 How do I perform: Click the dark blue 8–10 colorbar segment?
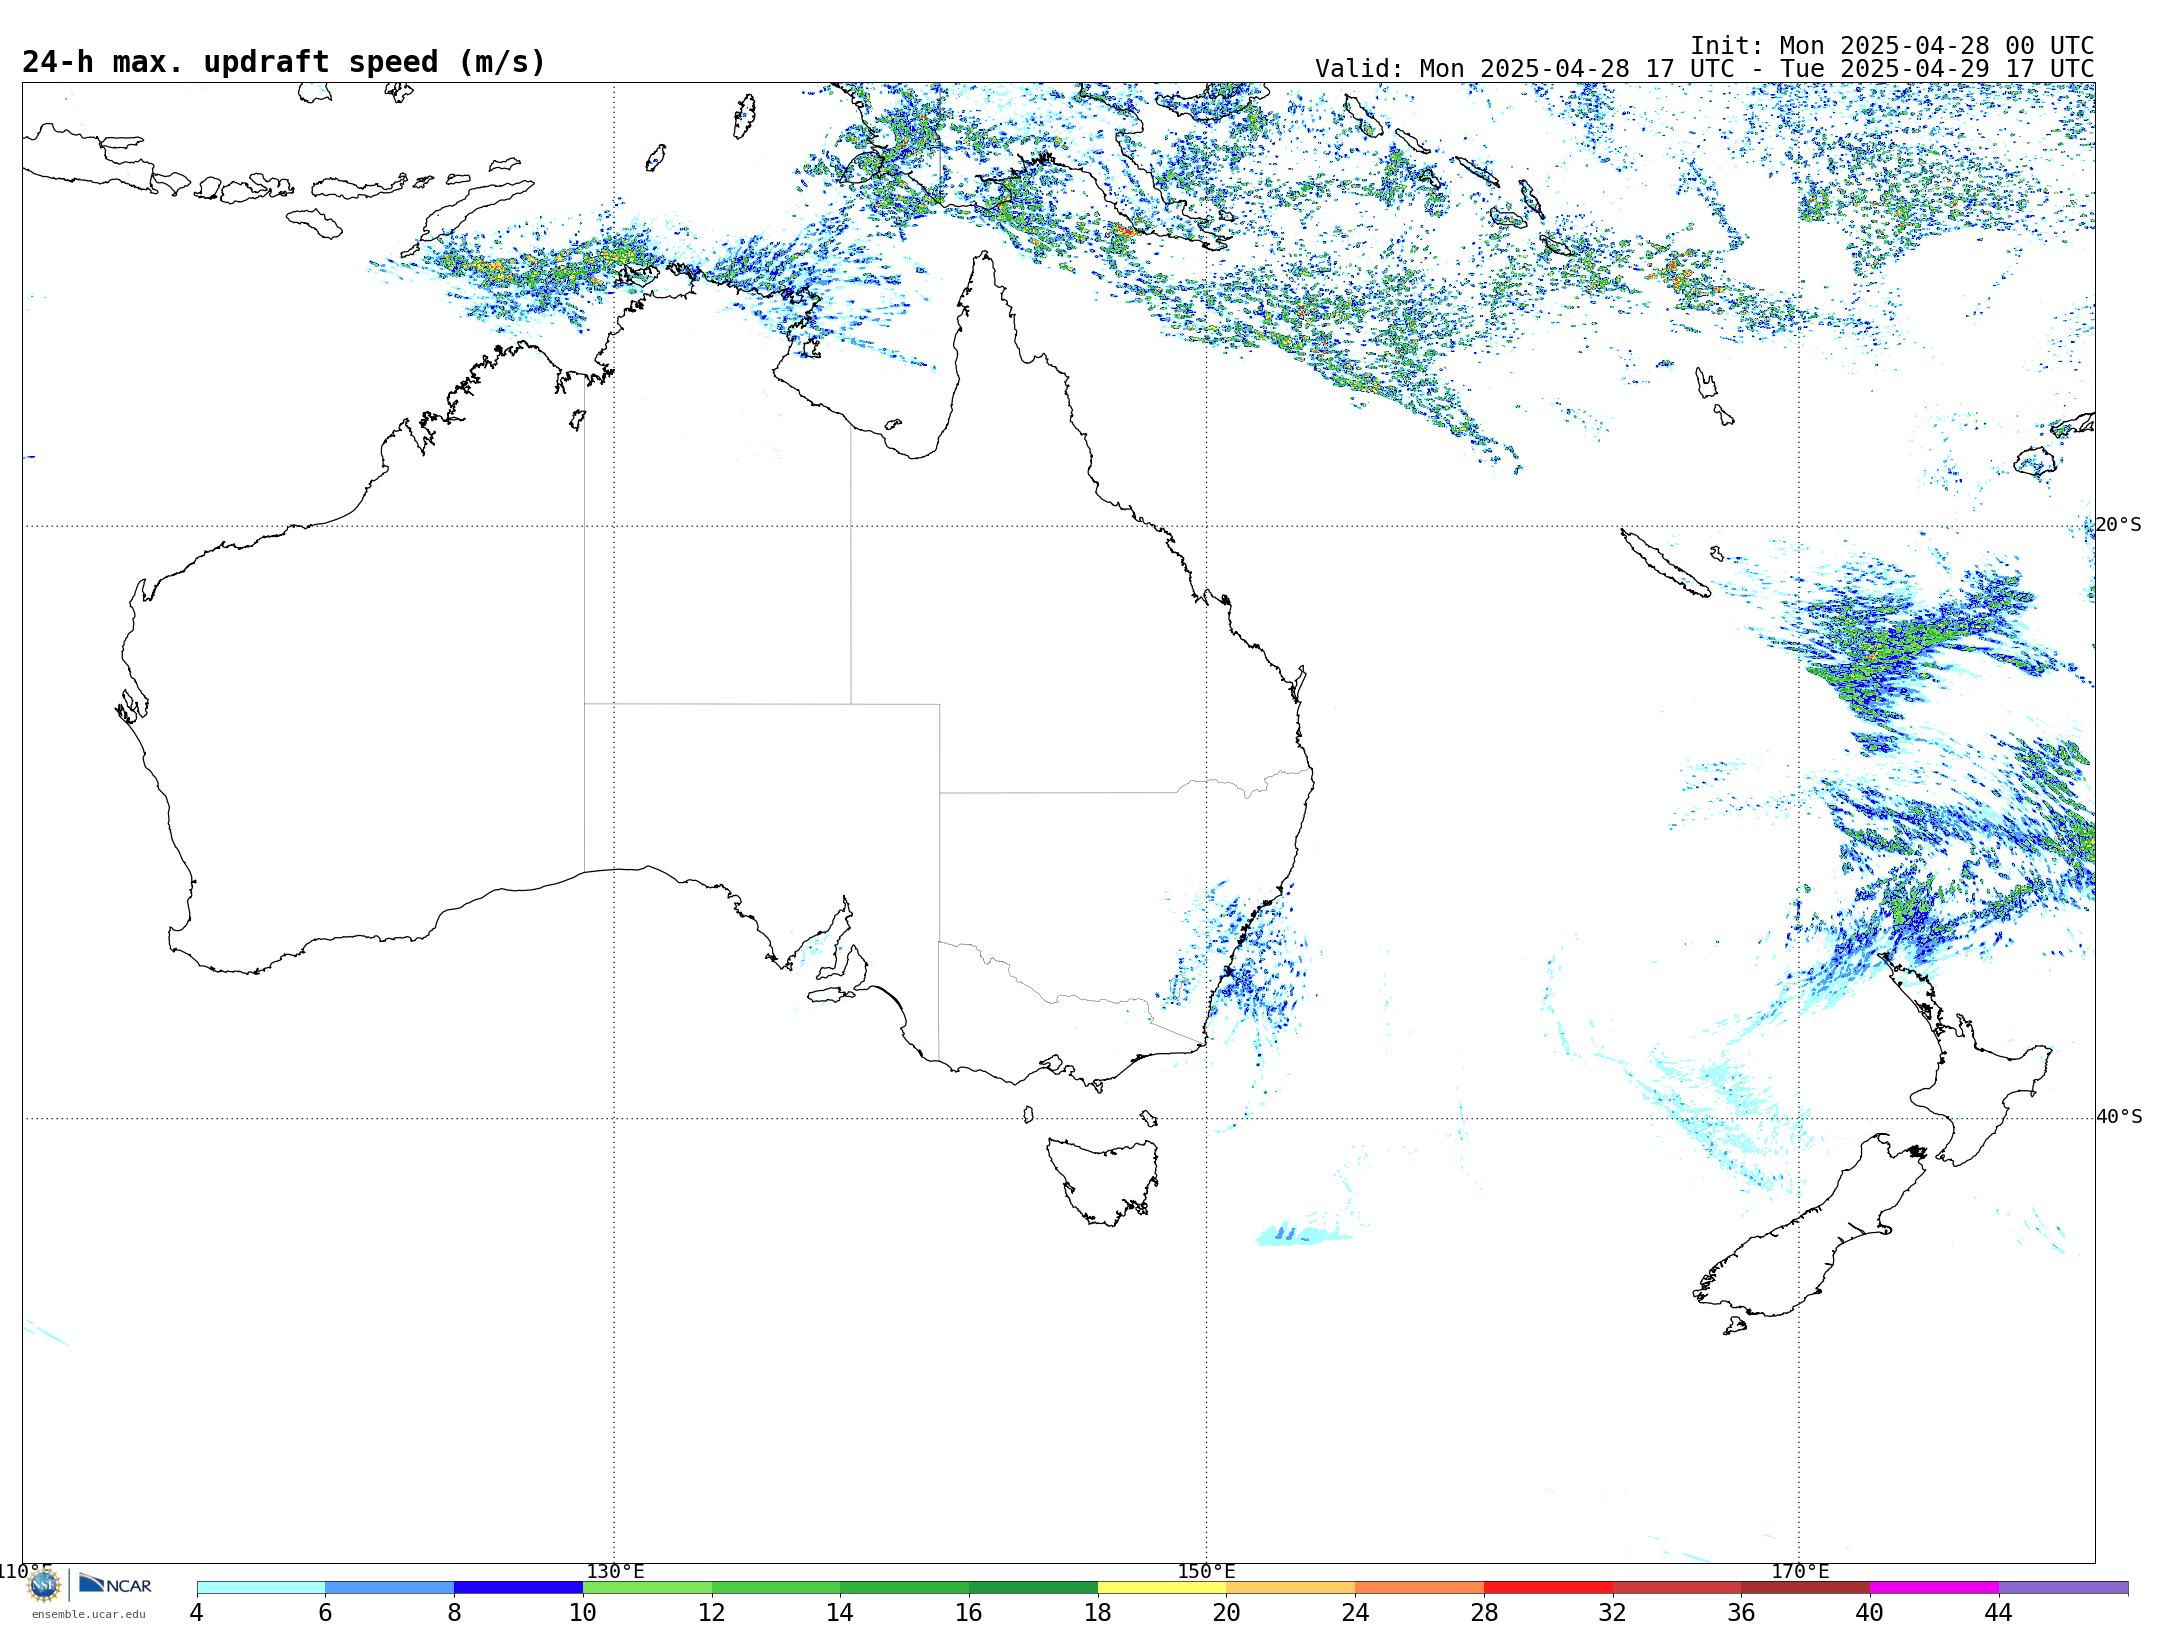point(519,1588)
